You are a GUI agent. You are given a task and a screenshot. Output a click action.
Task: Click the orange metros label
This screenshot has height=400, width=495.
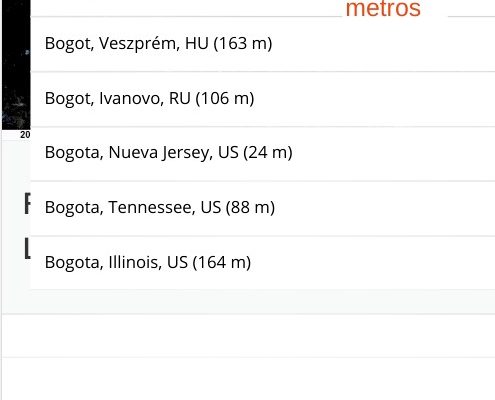383,8
